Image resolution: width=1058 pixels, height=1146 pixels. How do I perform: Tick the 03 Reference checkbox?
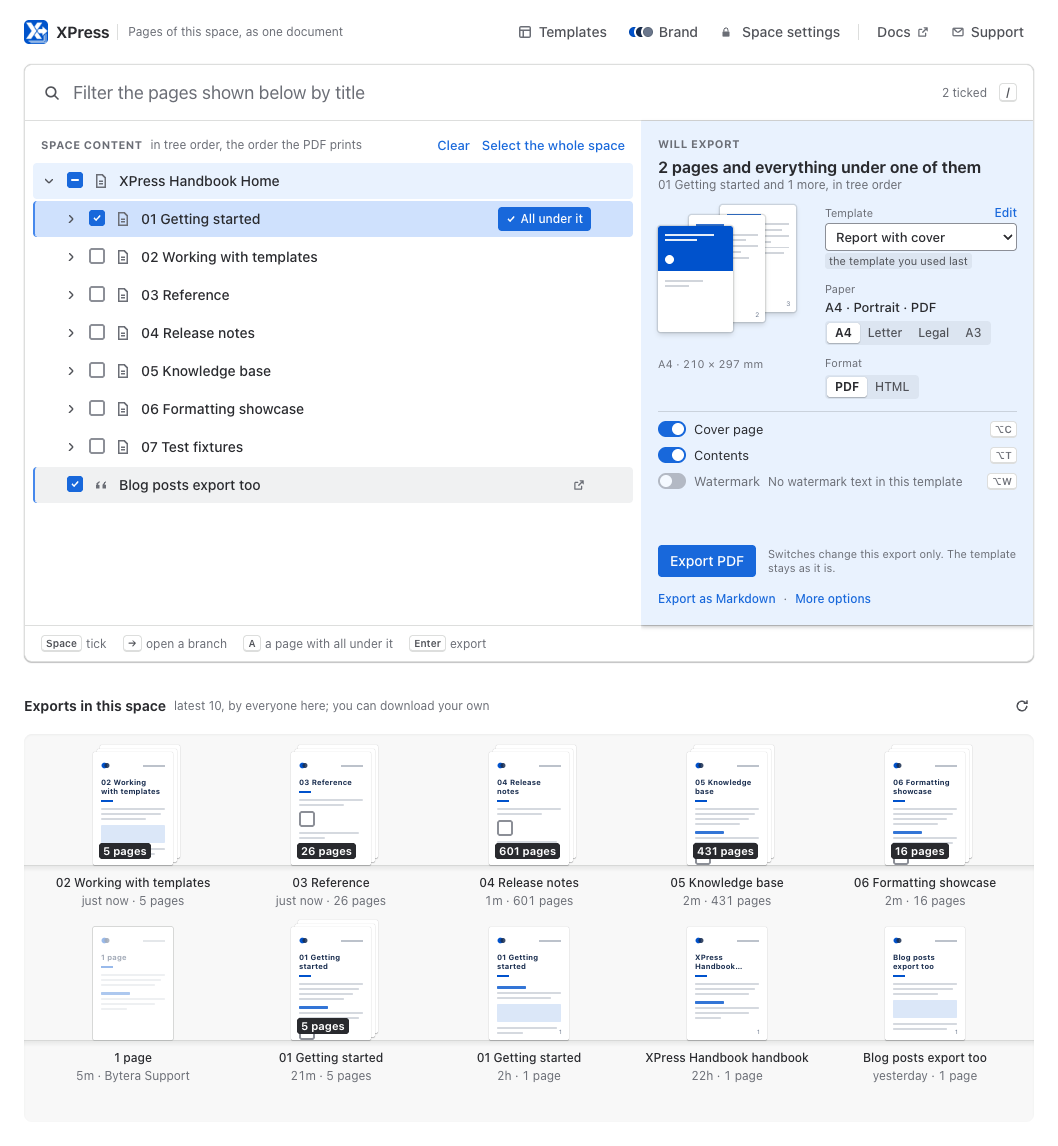point(96,295)
